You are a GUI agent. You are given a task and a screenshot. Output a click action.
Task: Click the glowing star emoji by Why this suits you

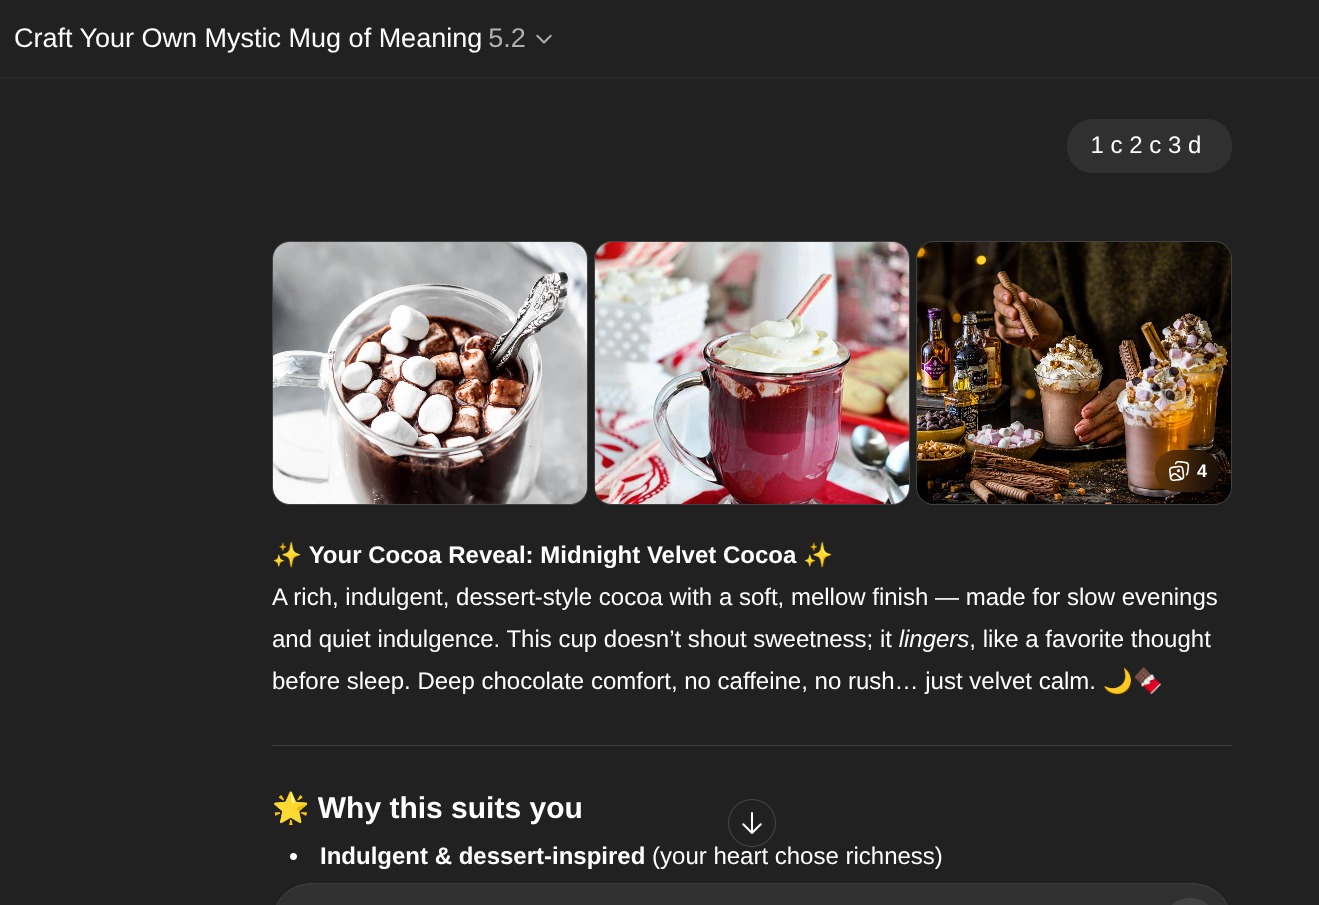290,808
